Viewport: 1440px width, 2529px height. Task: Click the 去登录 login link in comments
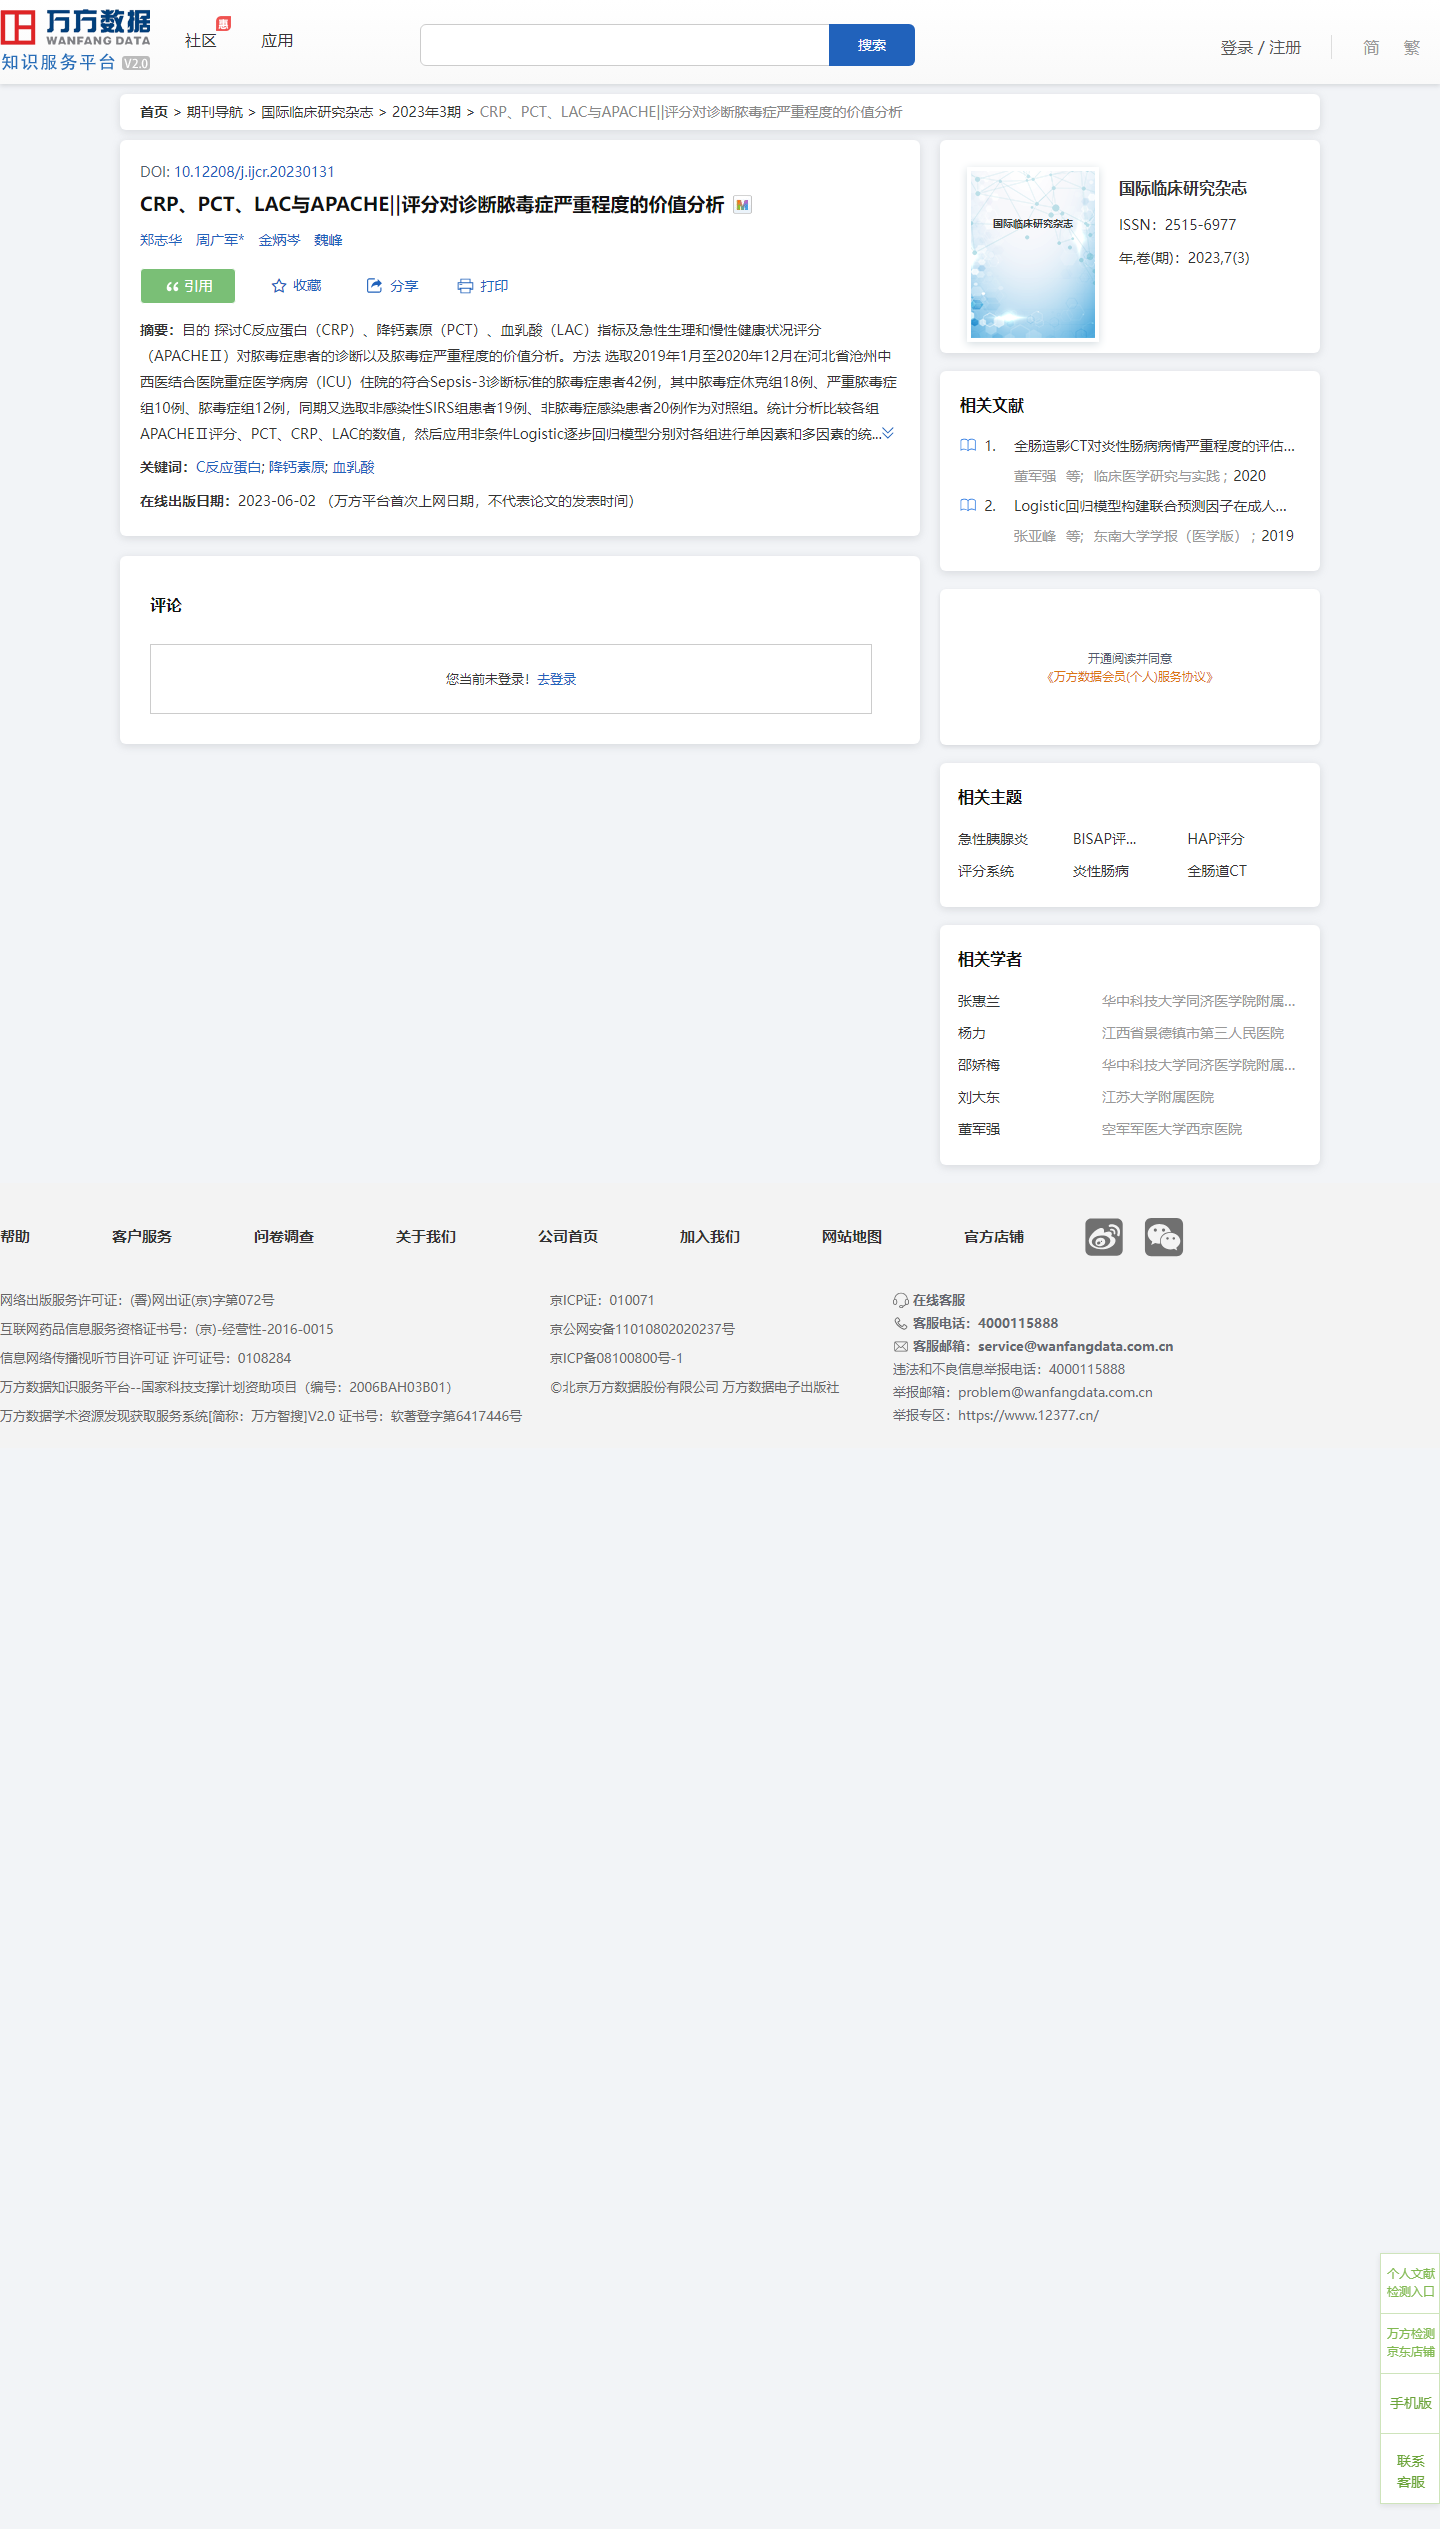coord(557,679)
